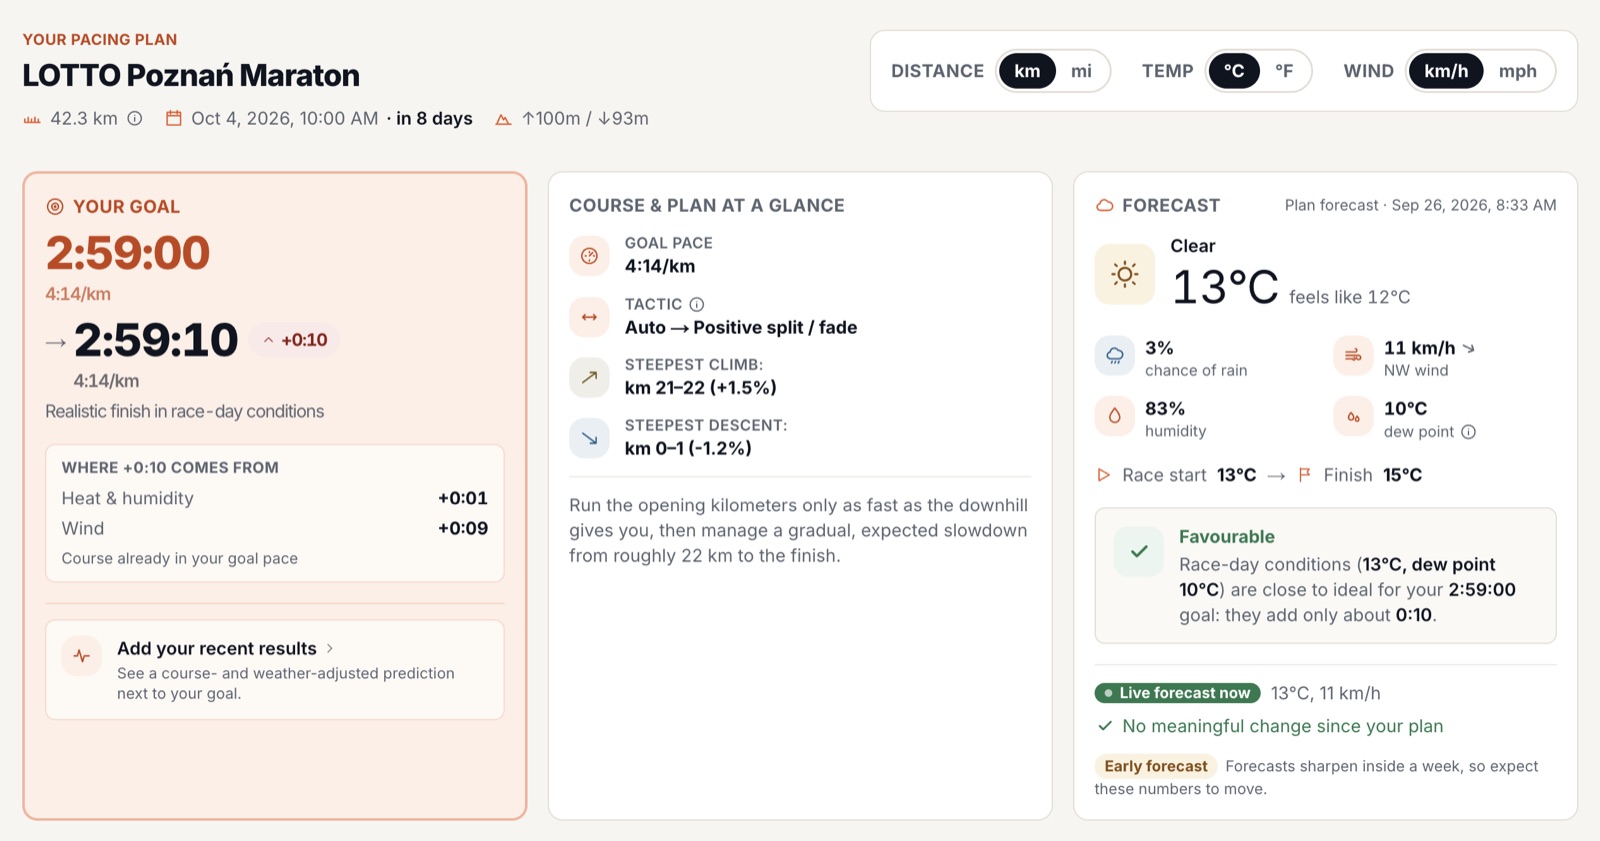Select °C temperature unit

point(1234,71)
